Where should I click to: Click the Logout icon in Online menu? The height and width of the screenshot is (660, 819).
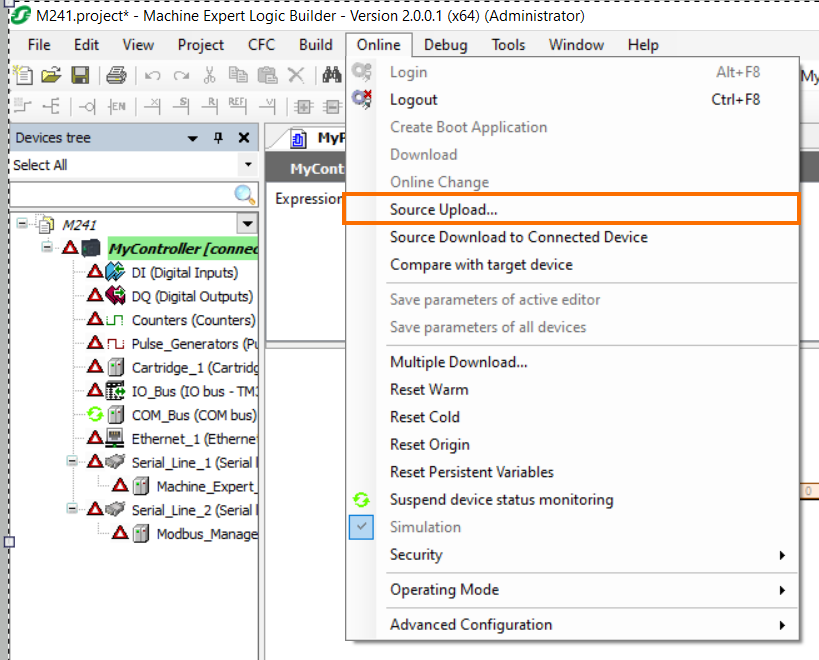[362, 99]
